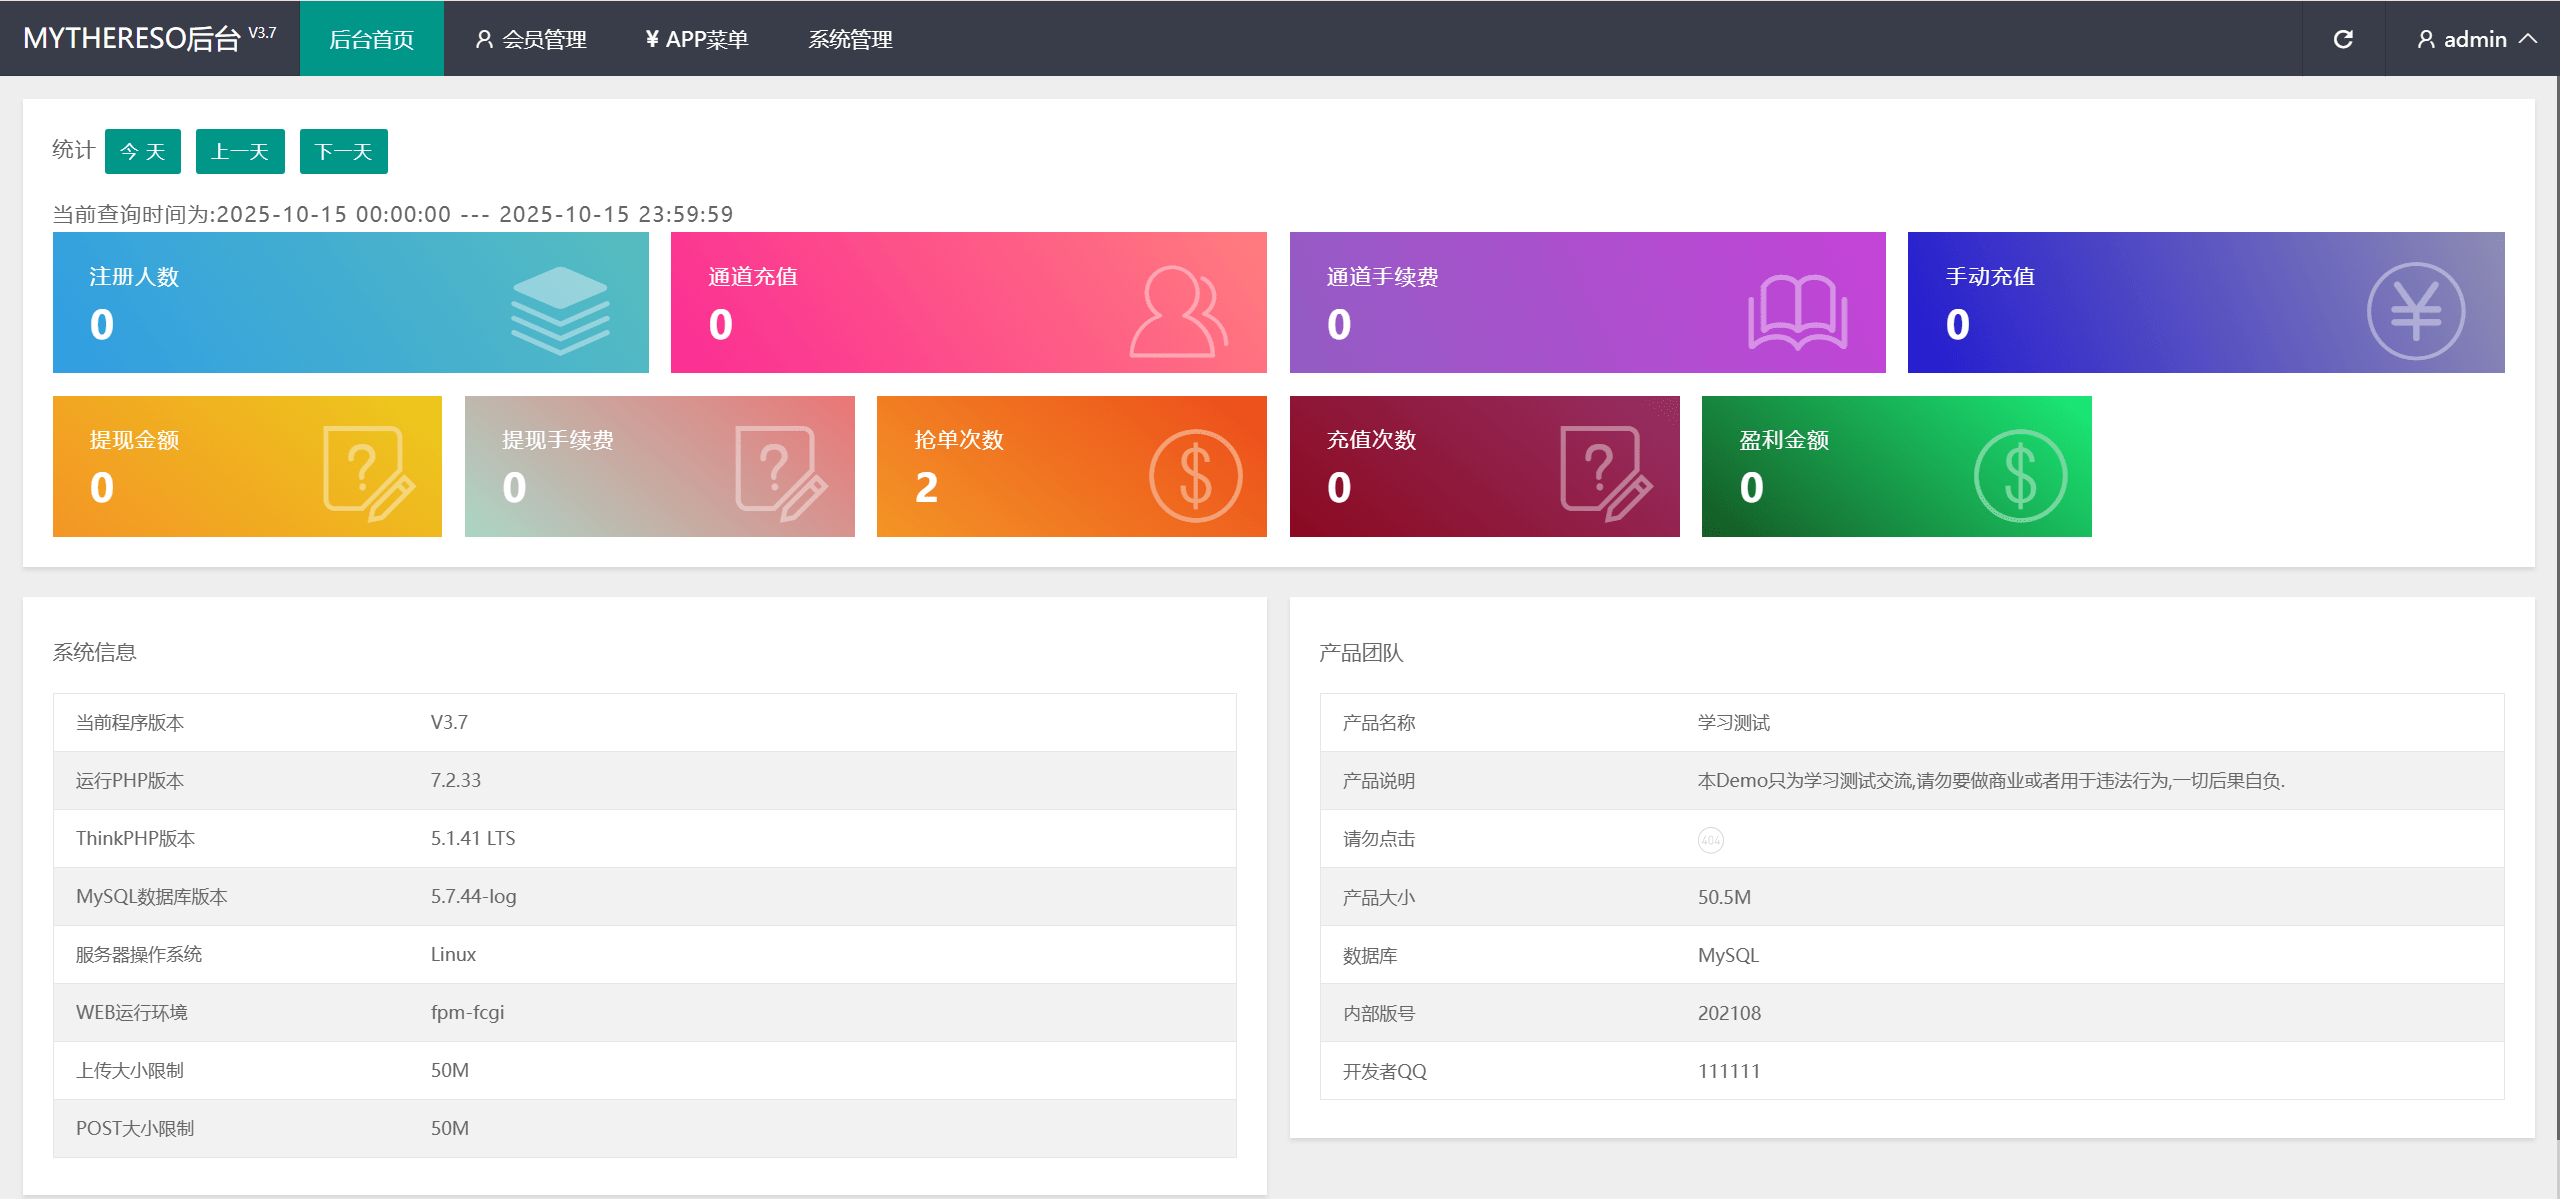Switch to the 后台首页 tab
The width and height of the screenshot is (2560, 1199).
coord(371,39)
